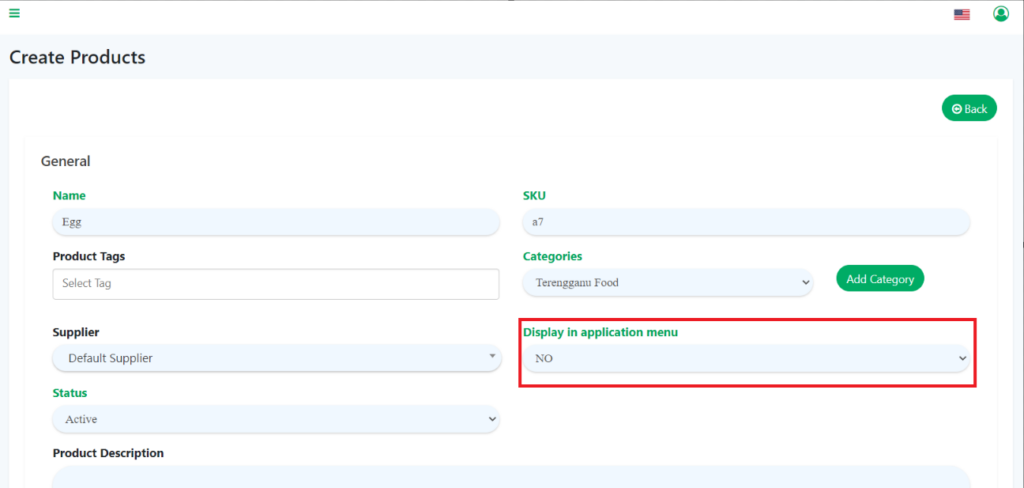Screen dimensions: 1024x488
Task: Click the green Categories label
Action: click(552, 256)
